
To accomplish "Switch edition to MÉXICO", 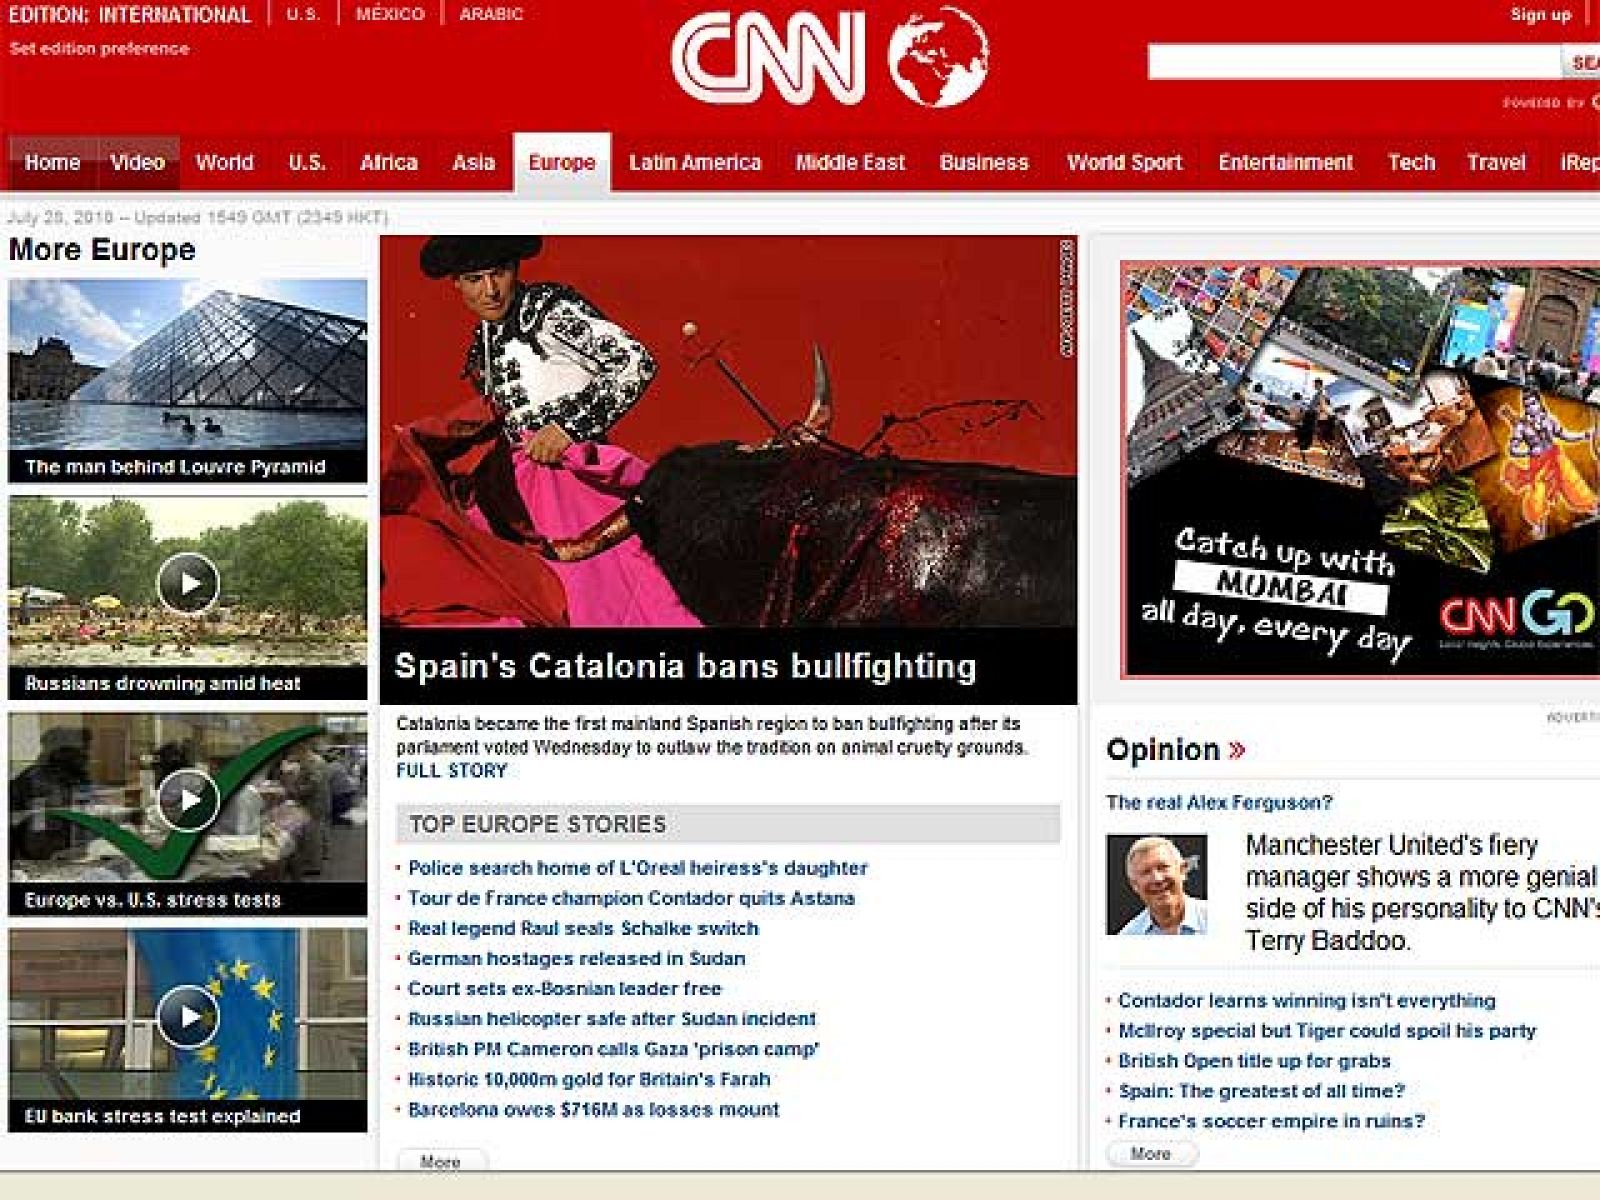I will coord(390,14).
